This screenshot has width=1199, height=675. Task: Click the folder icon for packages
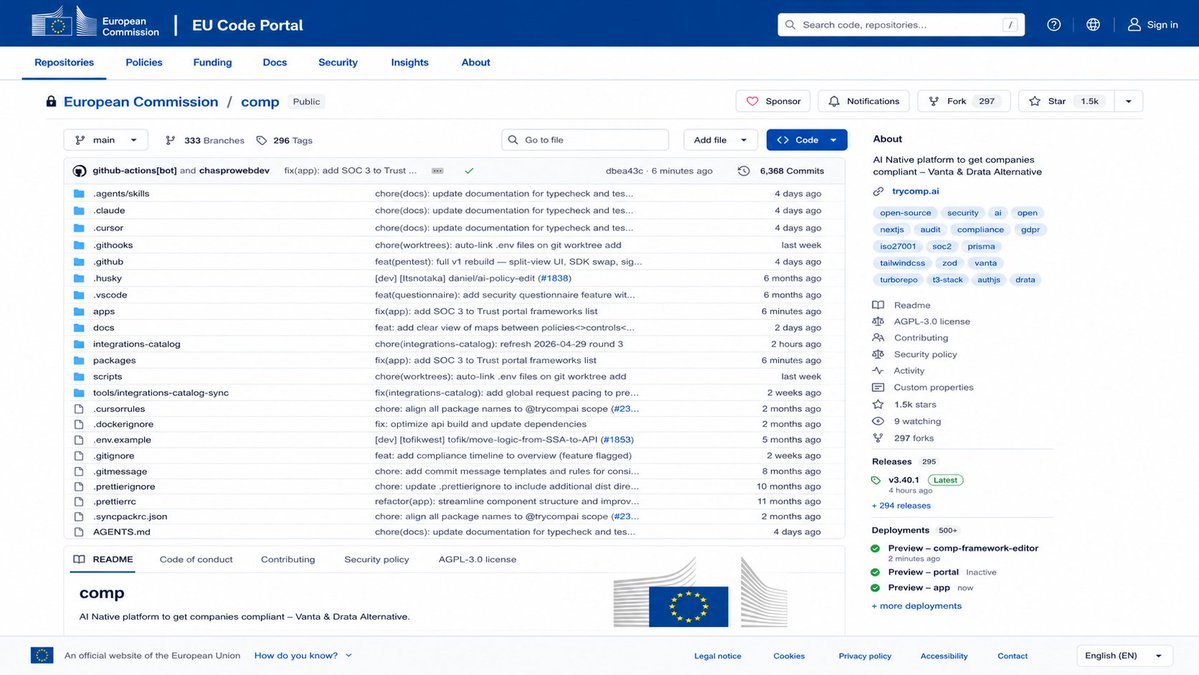(79, 360)
